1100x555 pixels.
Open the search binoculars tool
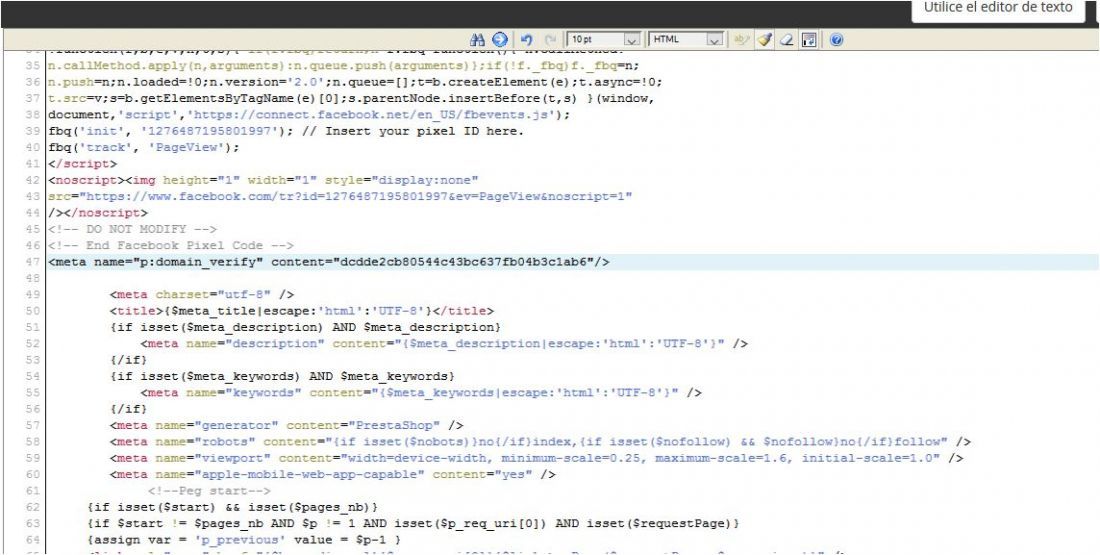coord(478,40)
